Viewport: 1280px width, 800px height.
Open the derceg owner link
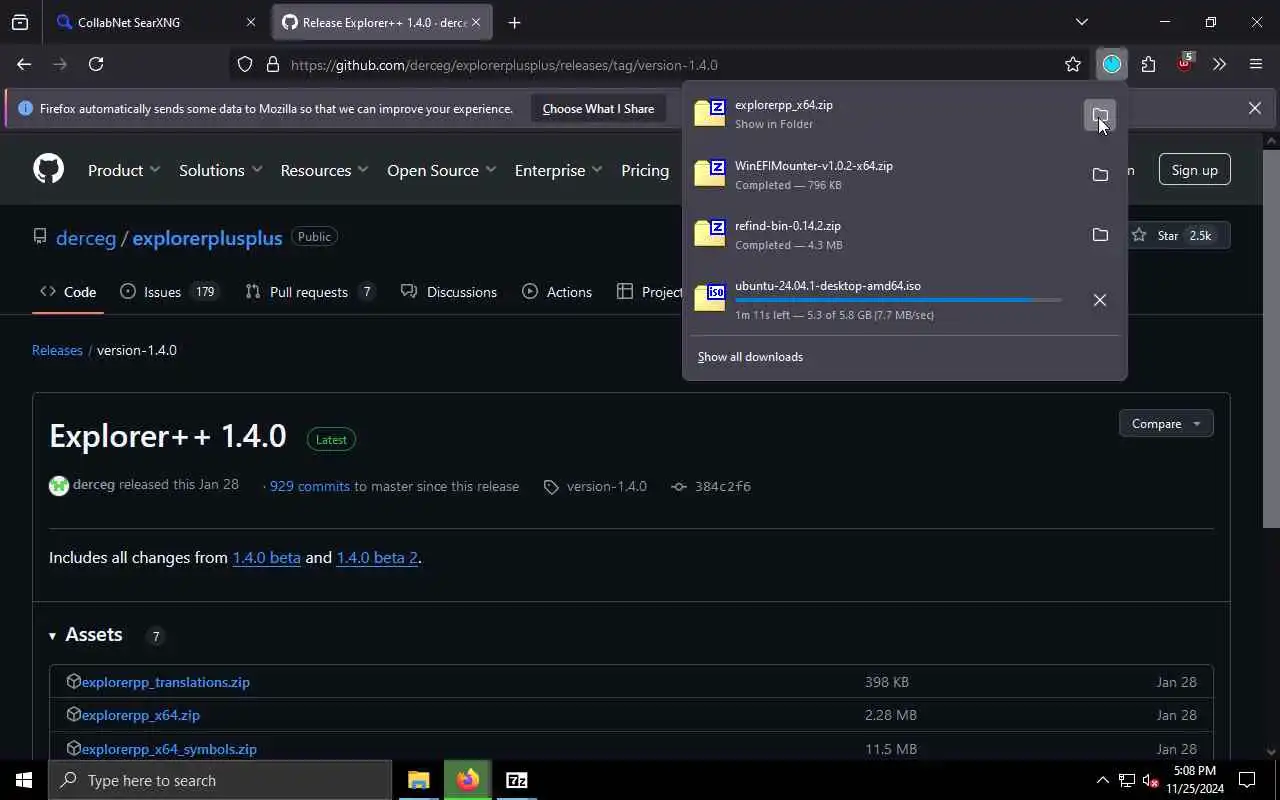pyautogui.click(x=86, y=238)
